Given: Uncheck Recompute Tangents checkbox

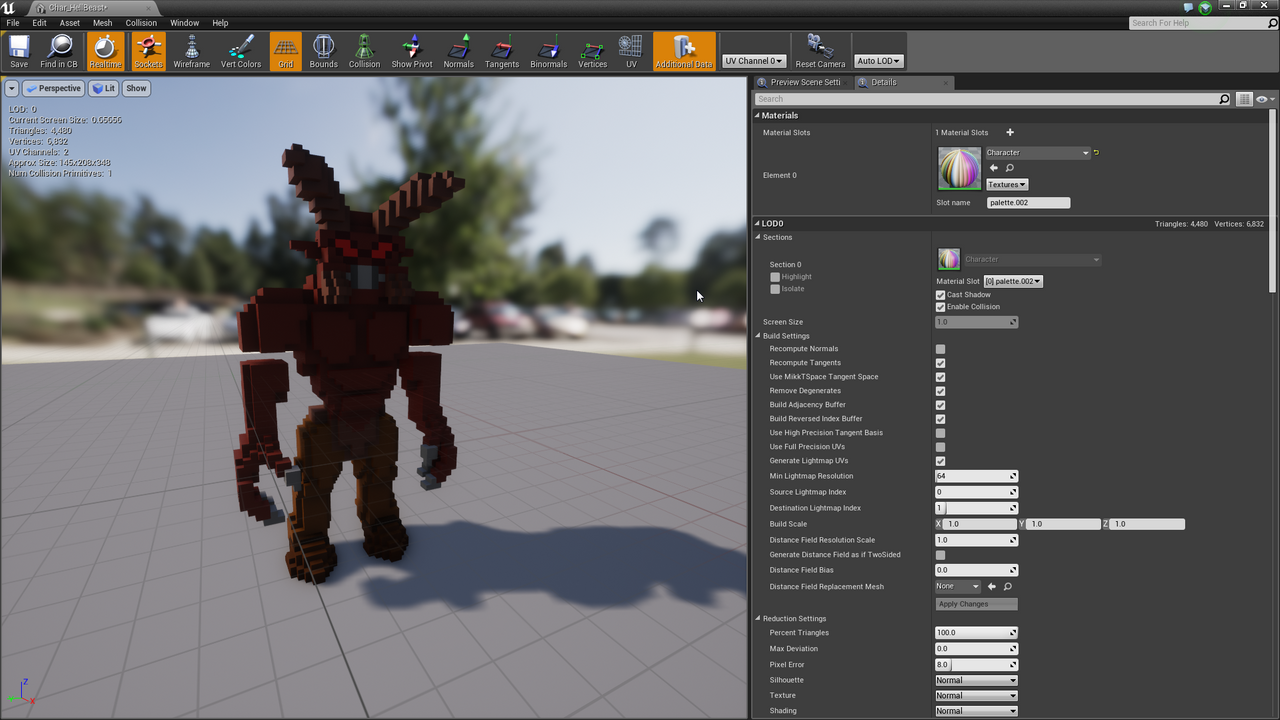Looking at the screenshot, I should (x=940, y=363).
